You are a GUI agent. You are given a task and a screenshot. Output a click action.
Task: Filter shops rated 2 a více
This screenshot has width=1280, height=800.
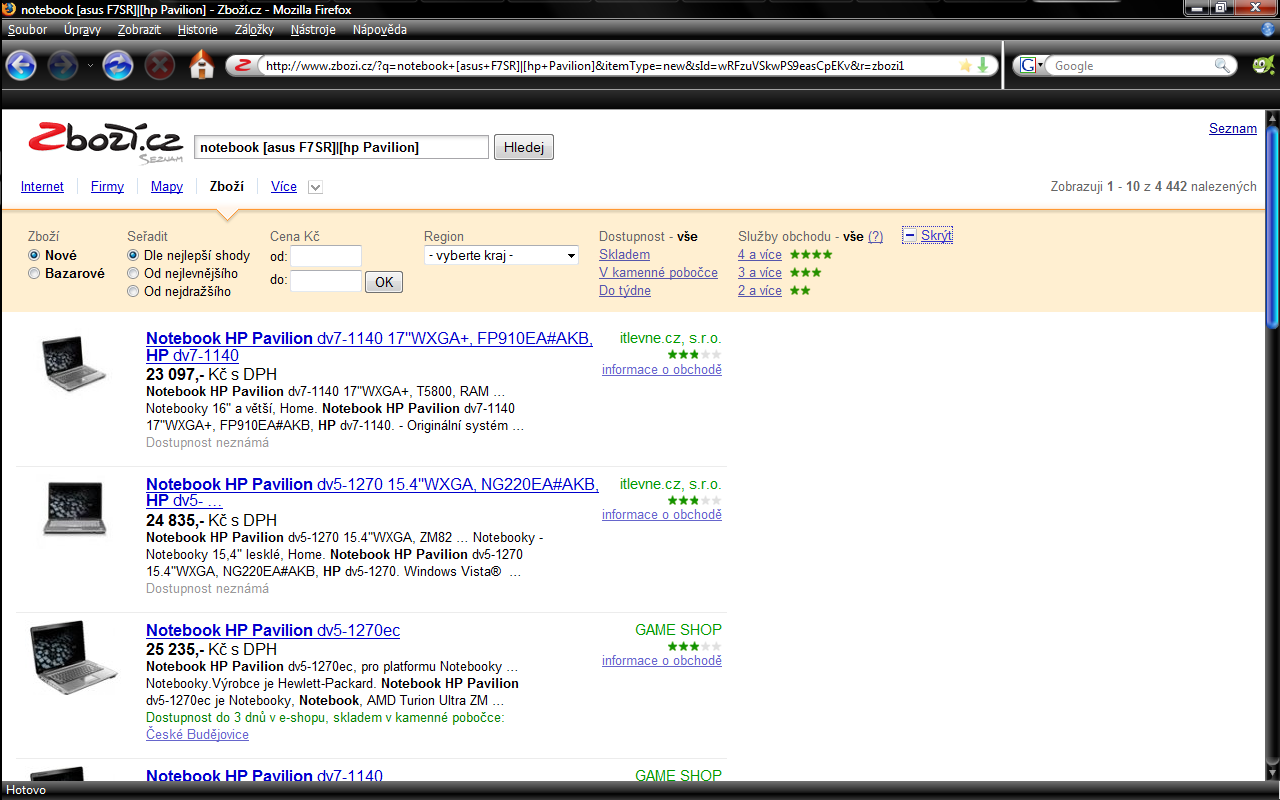point(760,290)
